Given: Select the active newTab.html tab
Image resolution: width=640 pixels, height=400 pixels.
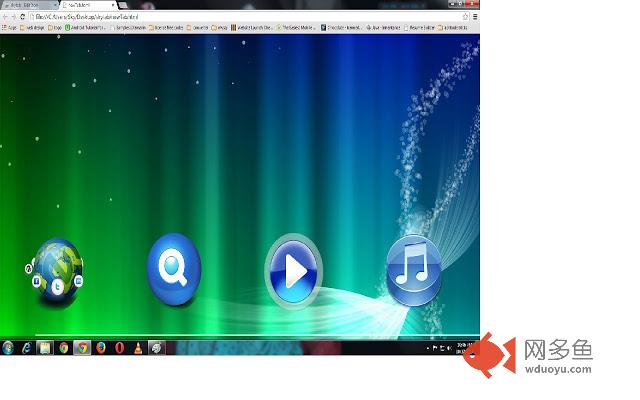Looking at the screenshot, I should point(87,5).
